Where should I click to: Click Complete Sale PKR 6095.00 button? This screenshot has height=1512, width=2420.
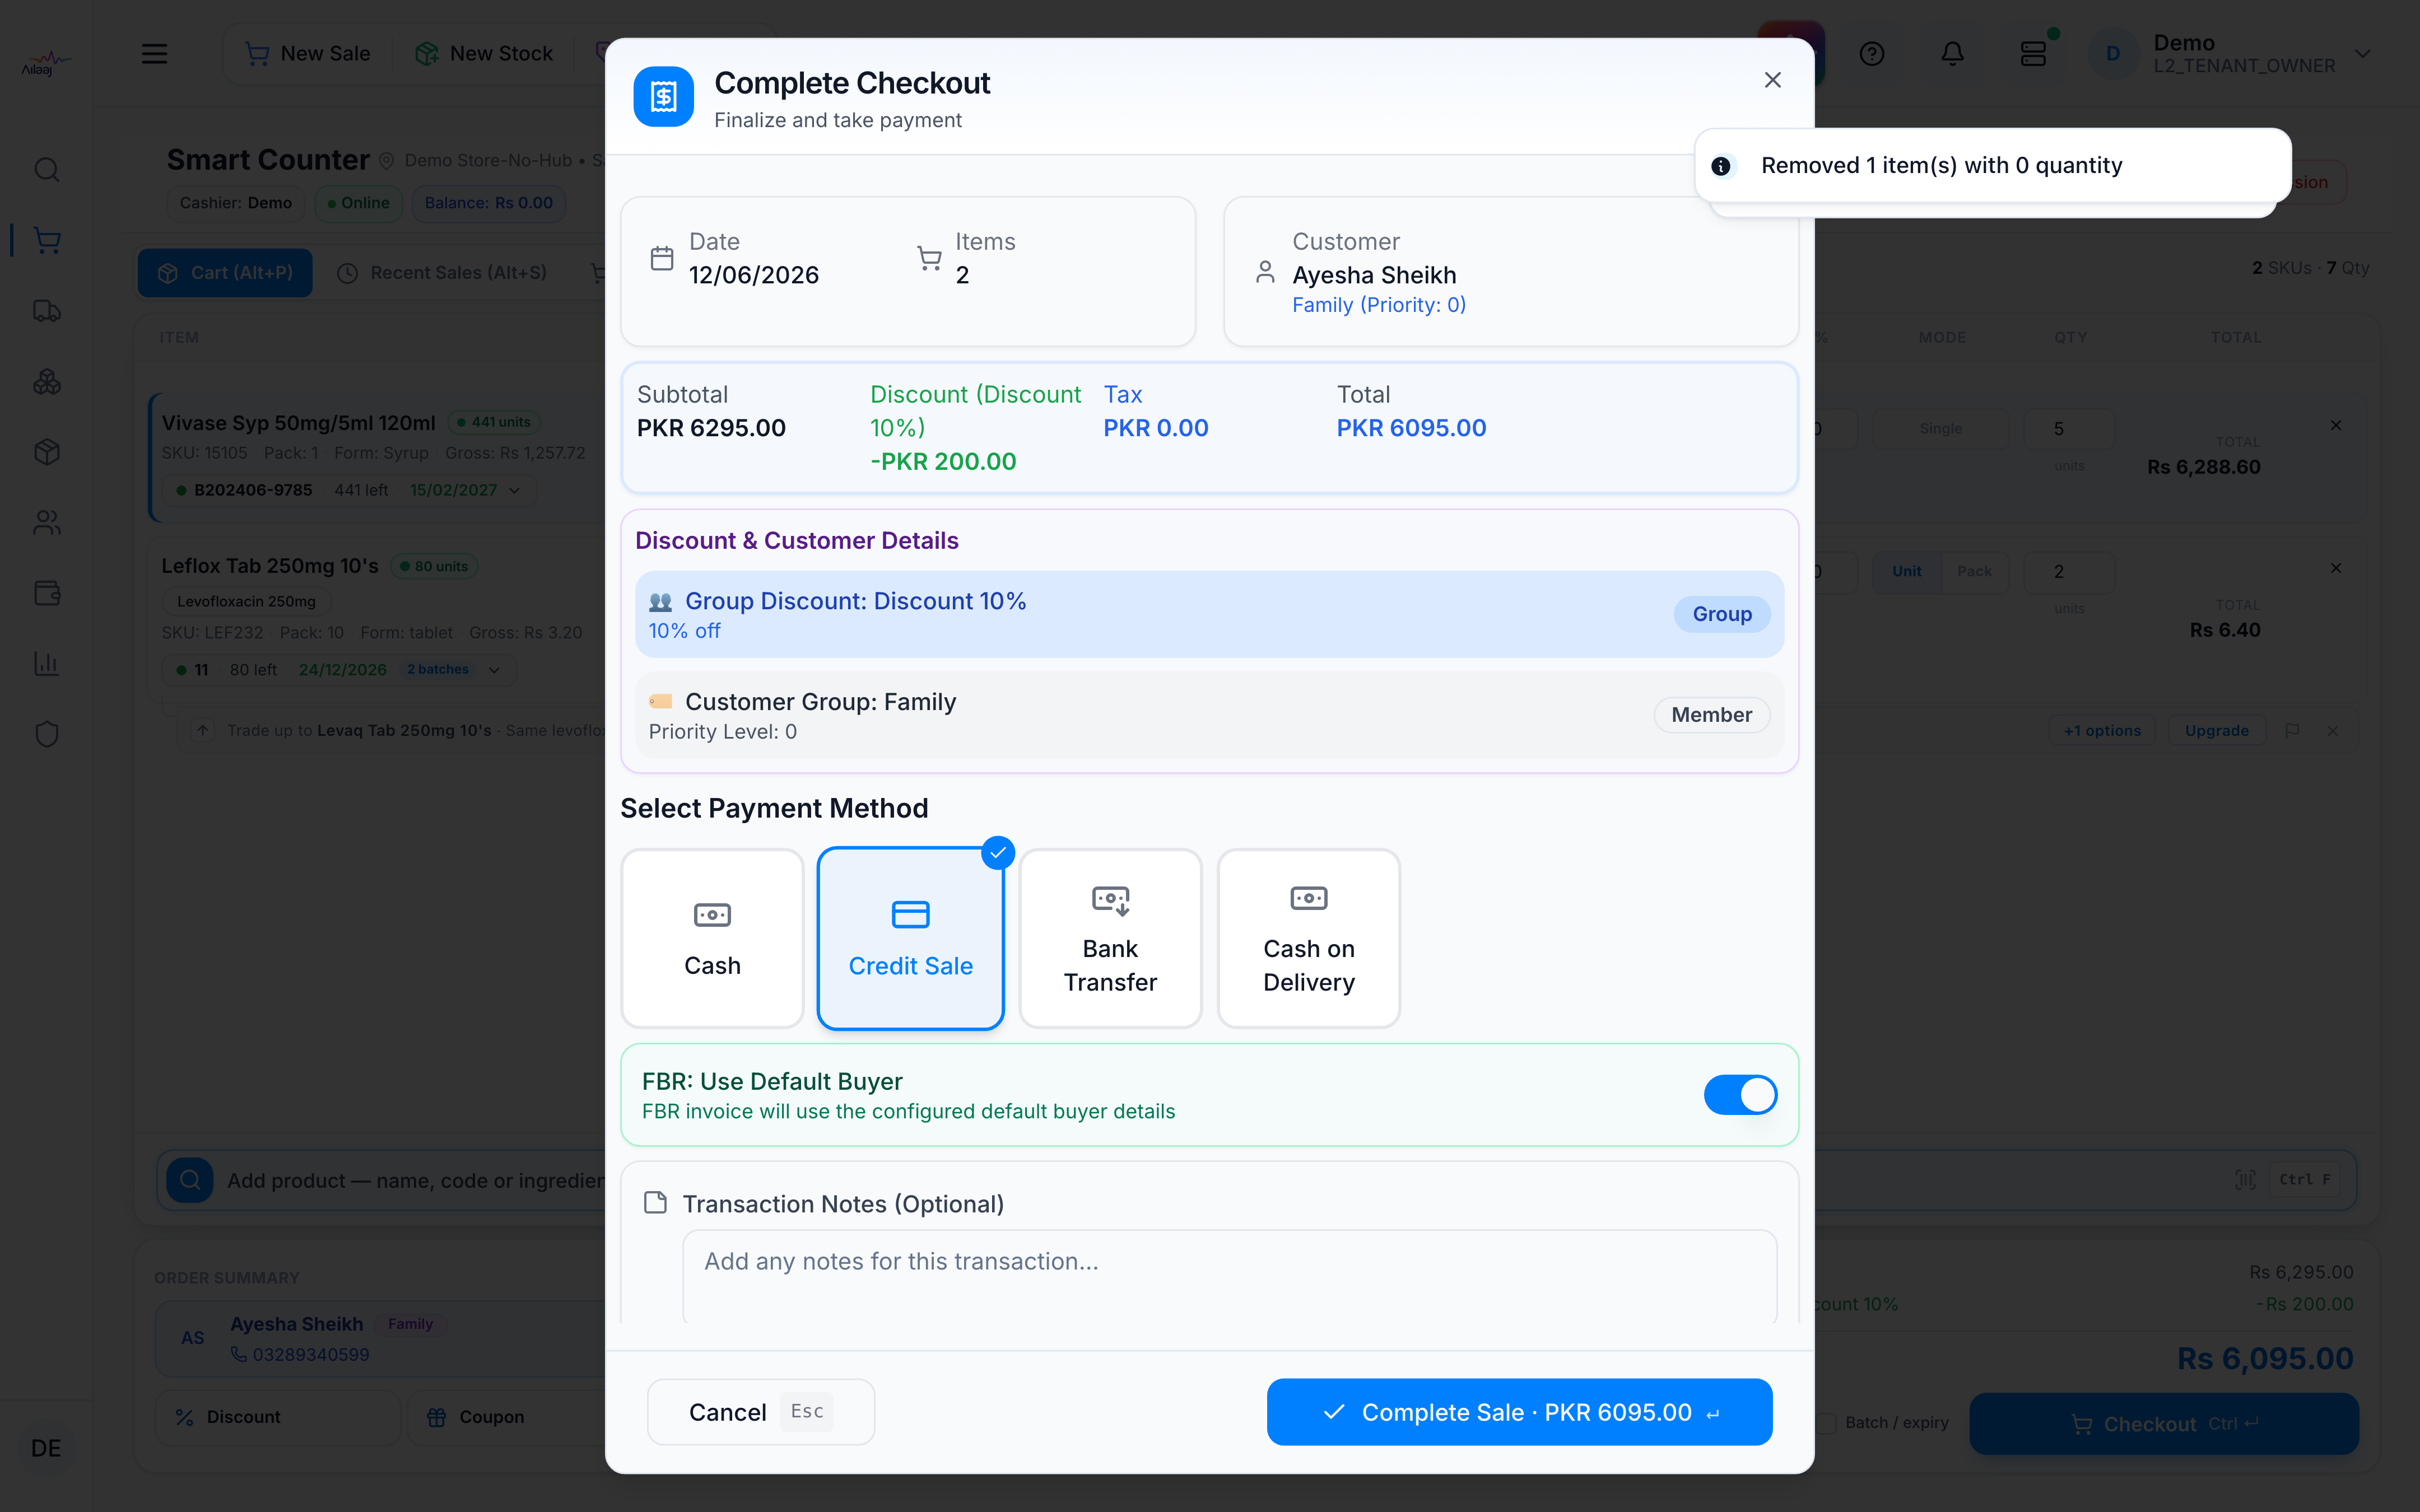(1519, 1411)
